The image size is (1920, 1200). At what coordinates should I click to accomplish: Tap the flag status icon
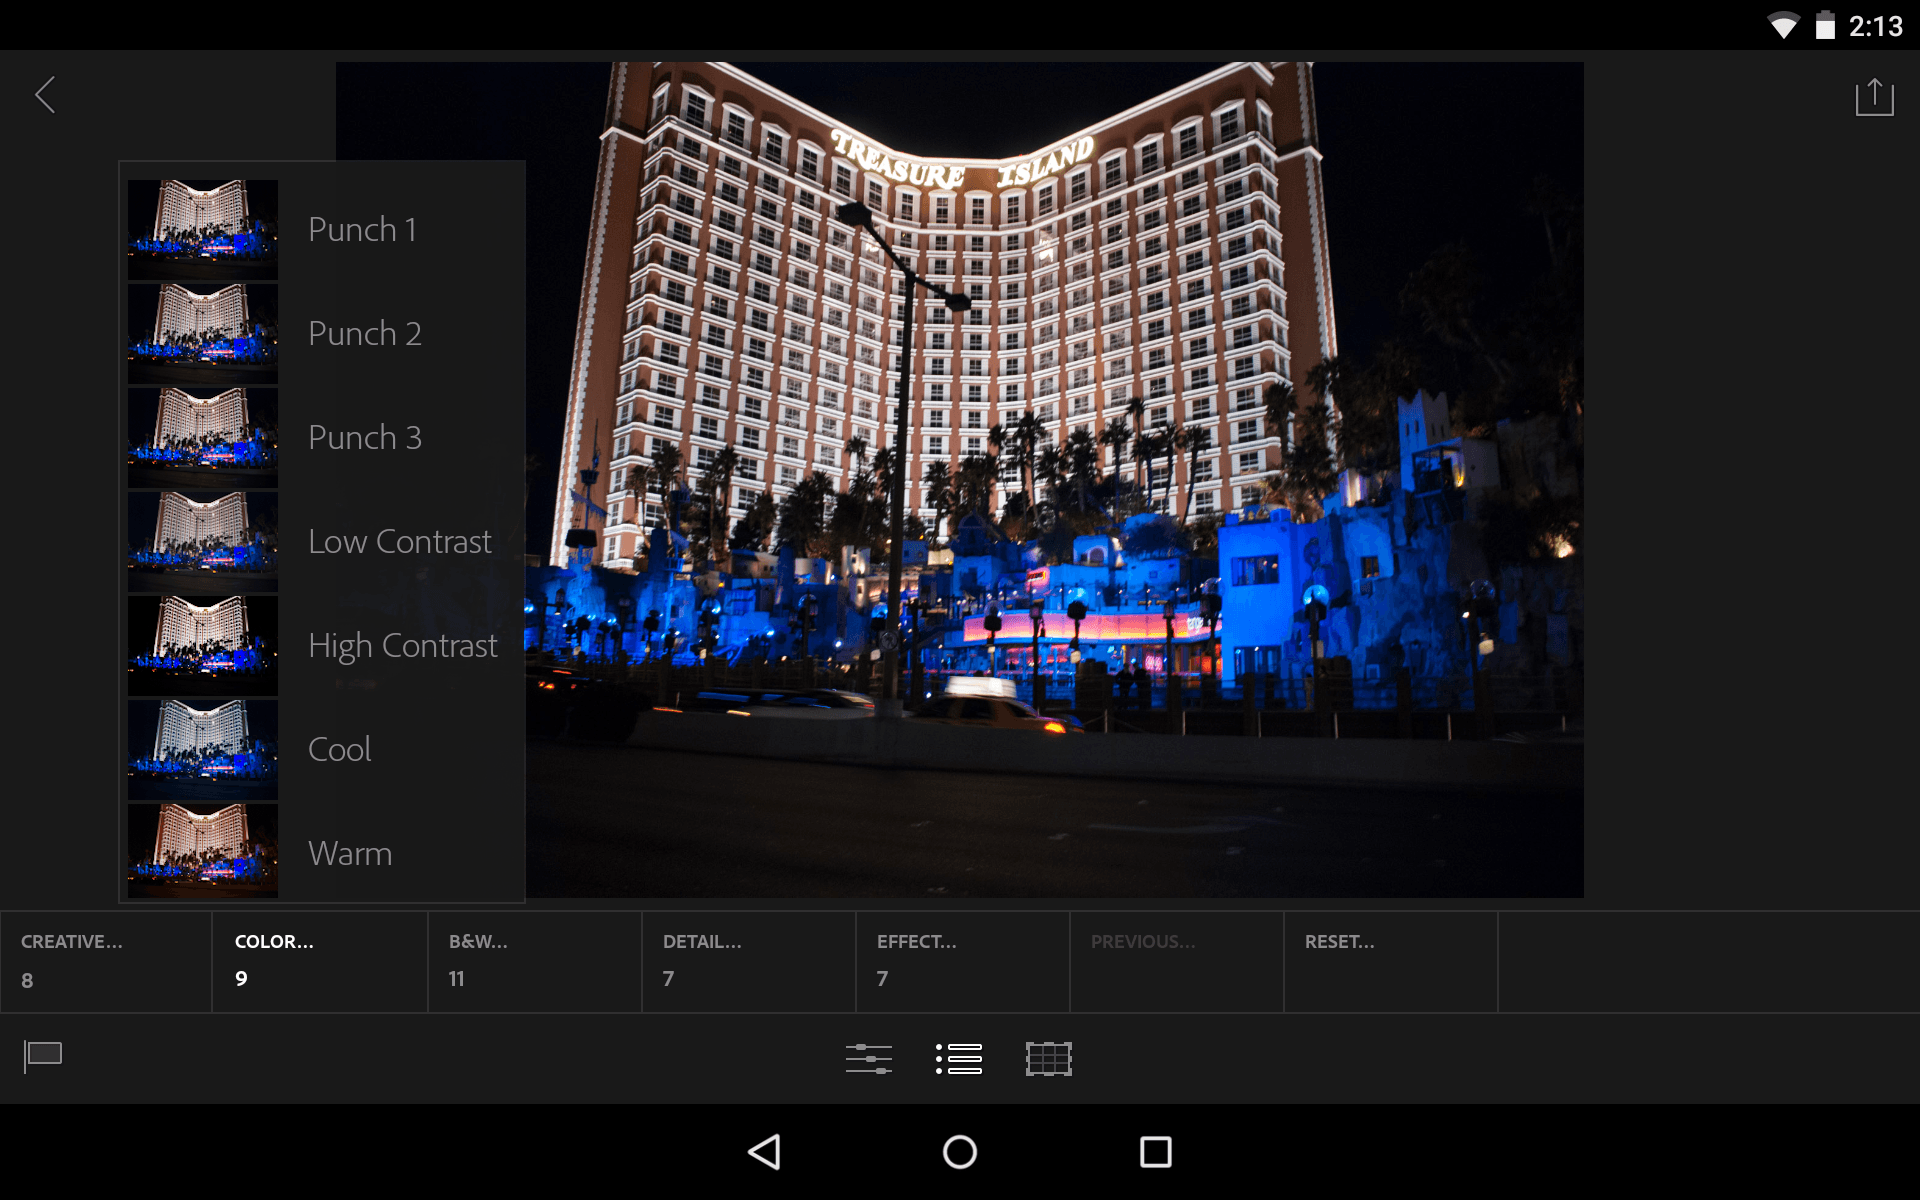[x=43, y=1056]
